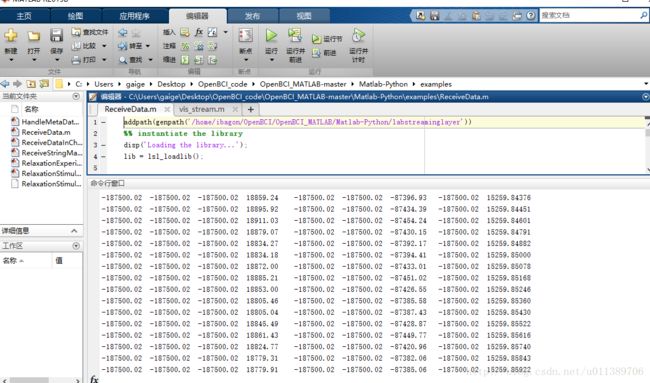
Task: Click the Breakpoints icon
Action: [x=245, y=36]
